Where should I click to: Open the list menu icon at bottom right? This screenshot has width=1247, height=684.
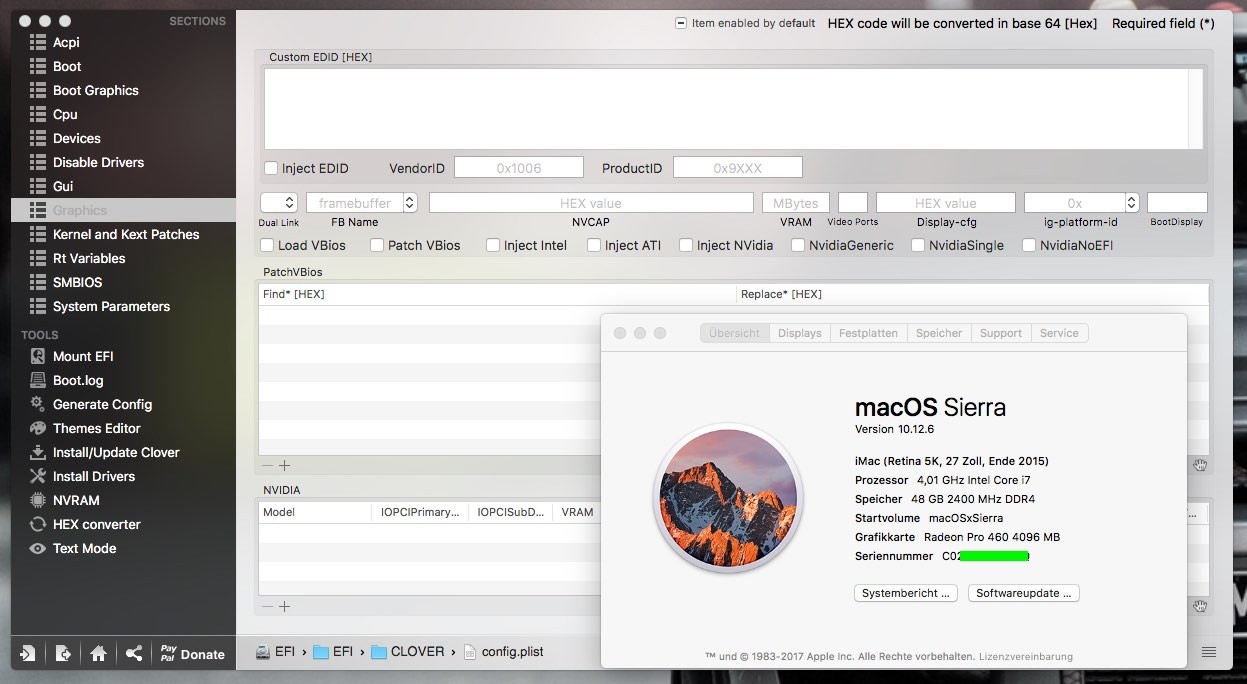[1209, 652]
